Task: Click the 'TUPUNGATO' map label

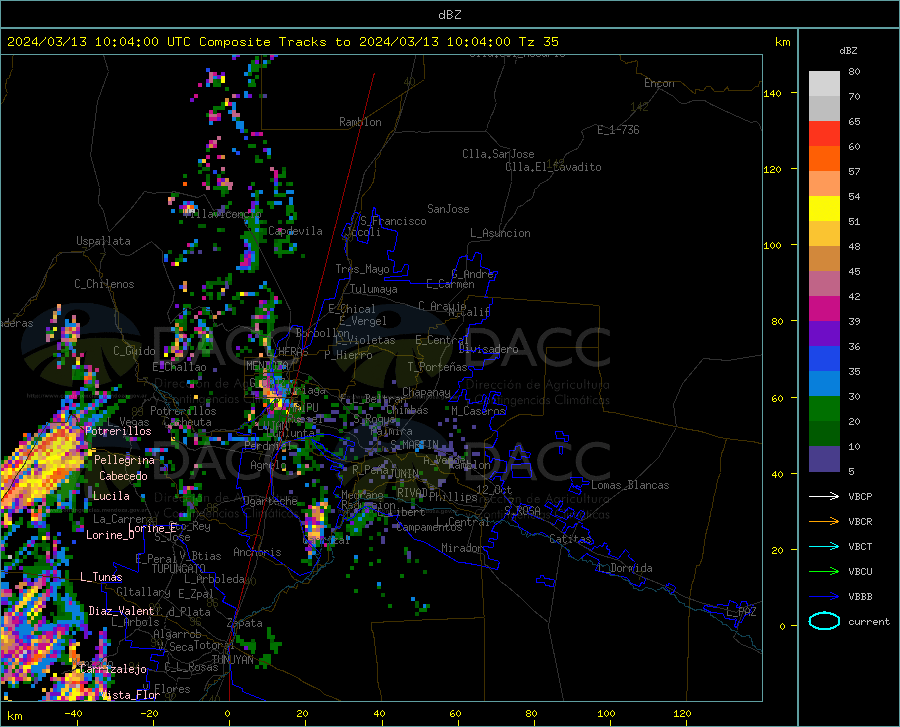Action: pos(179,569)
